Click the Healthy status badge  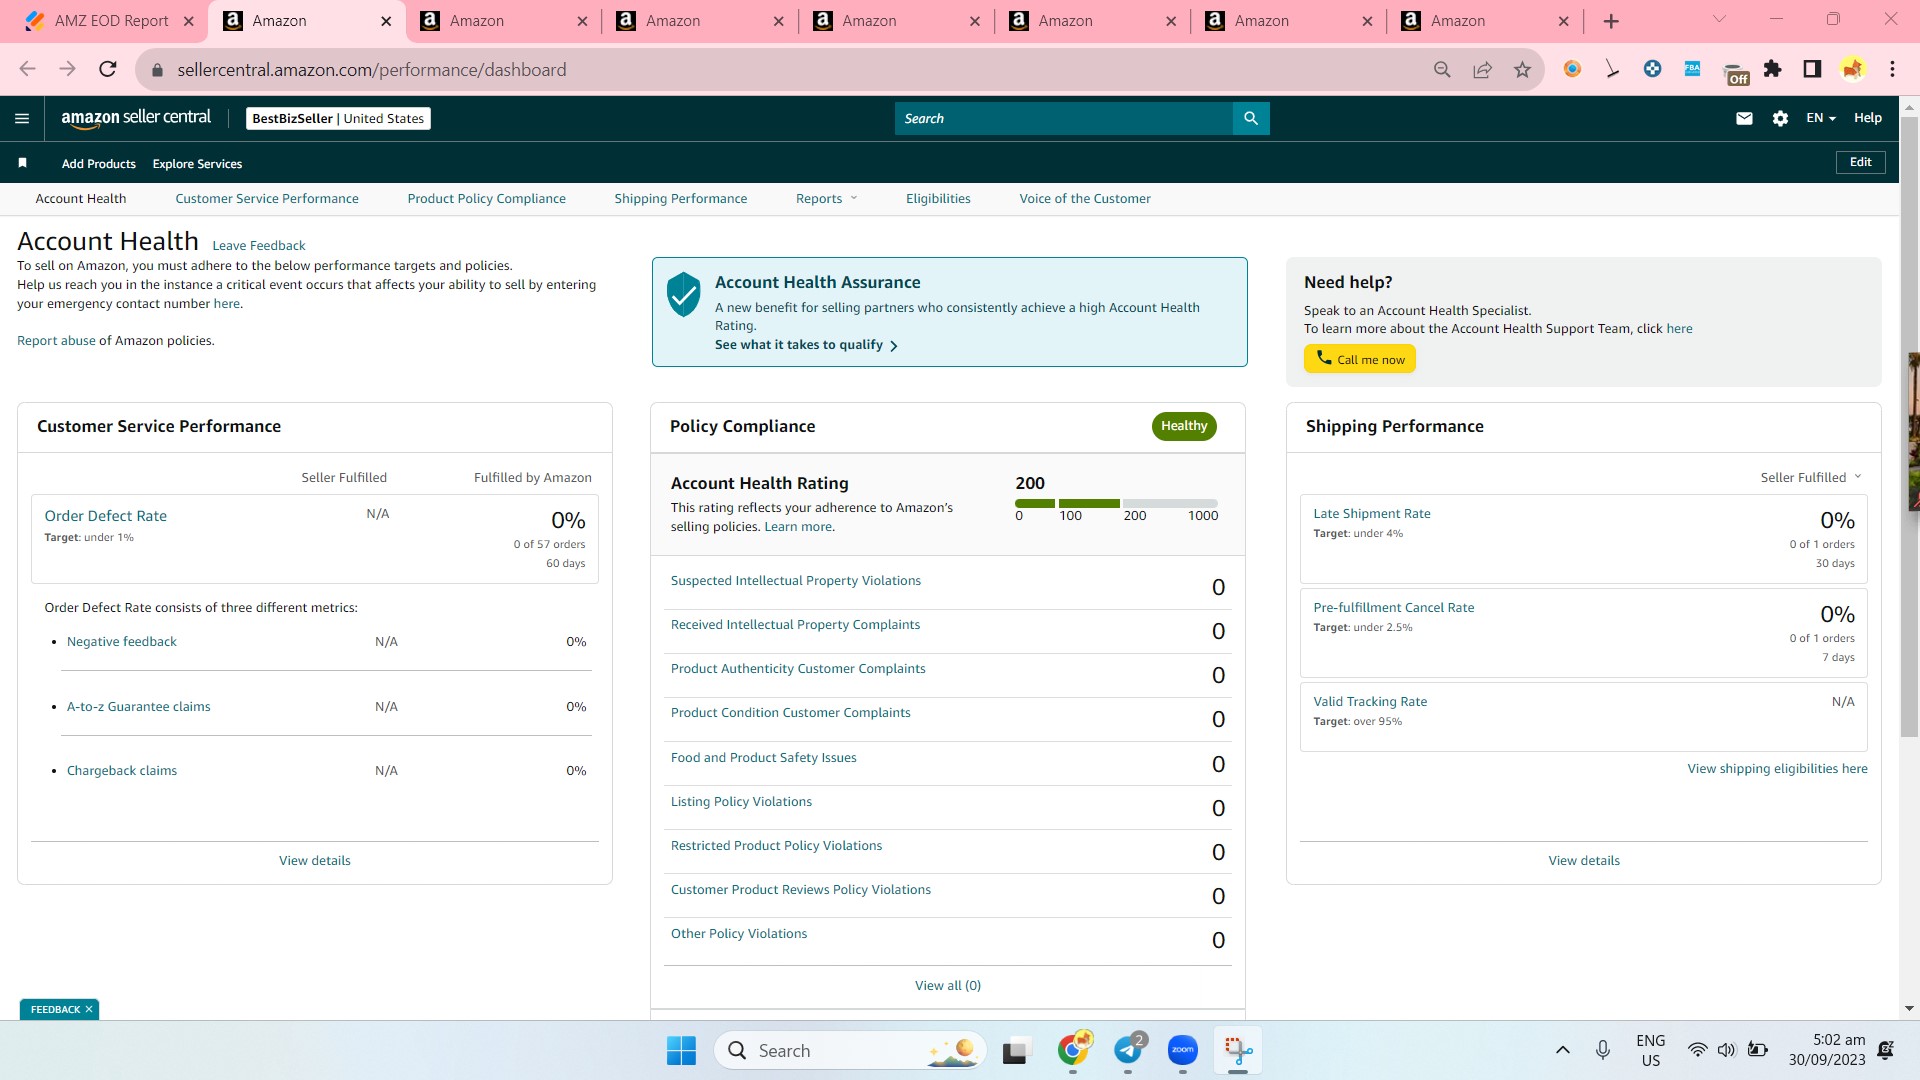pos(1184,426)
